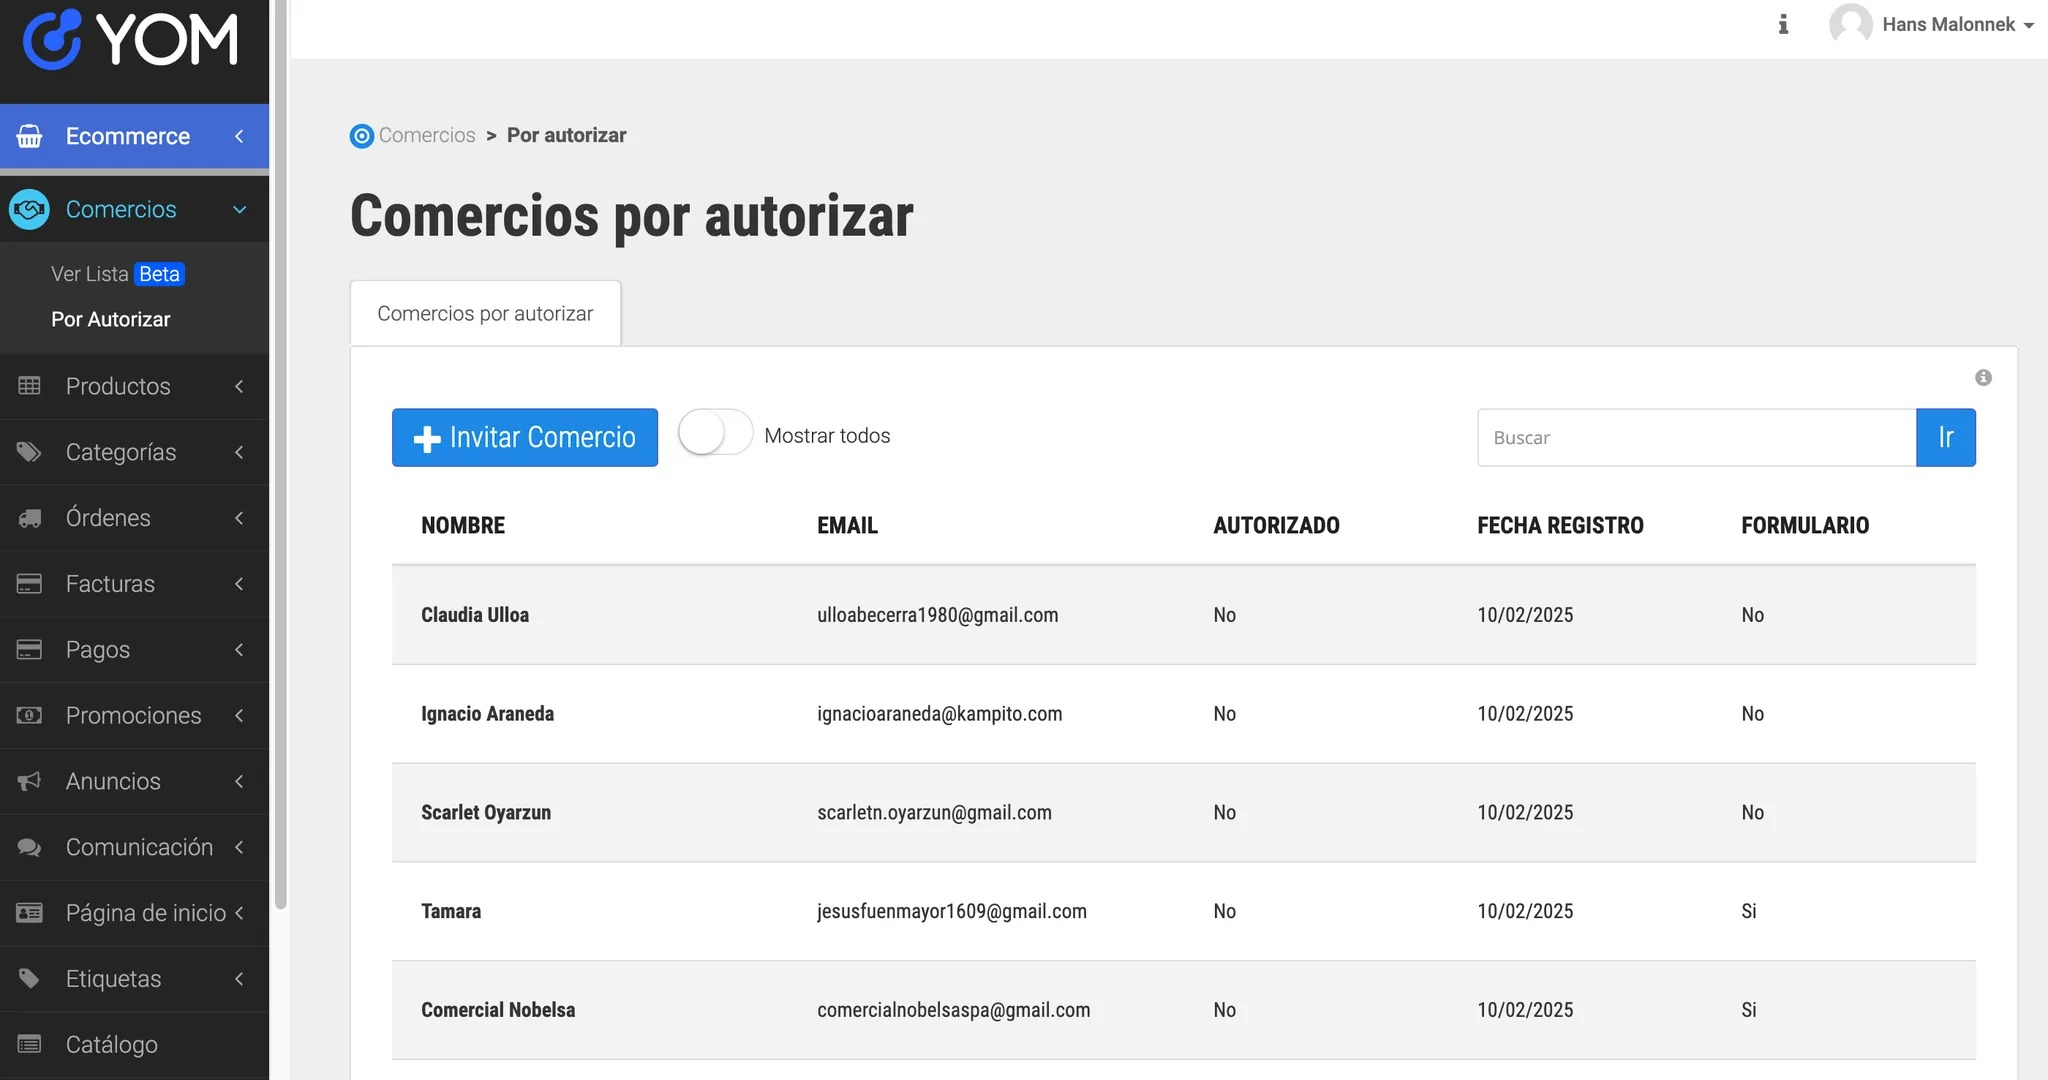Click the Comercios handshake icon

(30, 209)
